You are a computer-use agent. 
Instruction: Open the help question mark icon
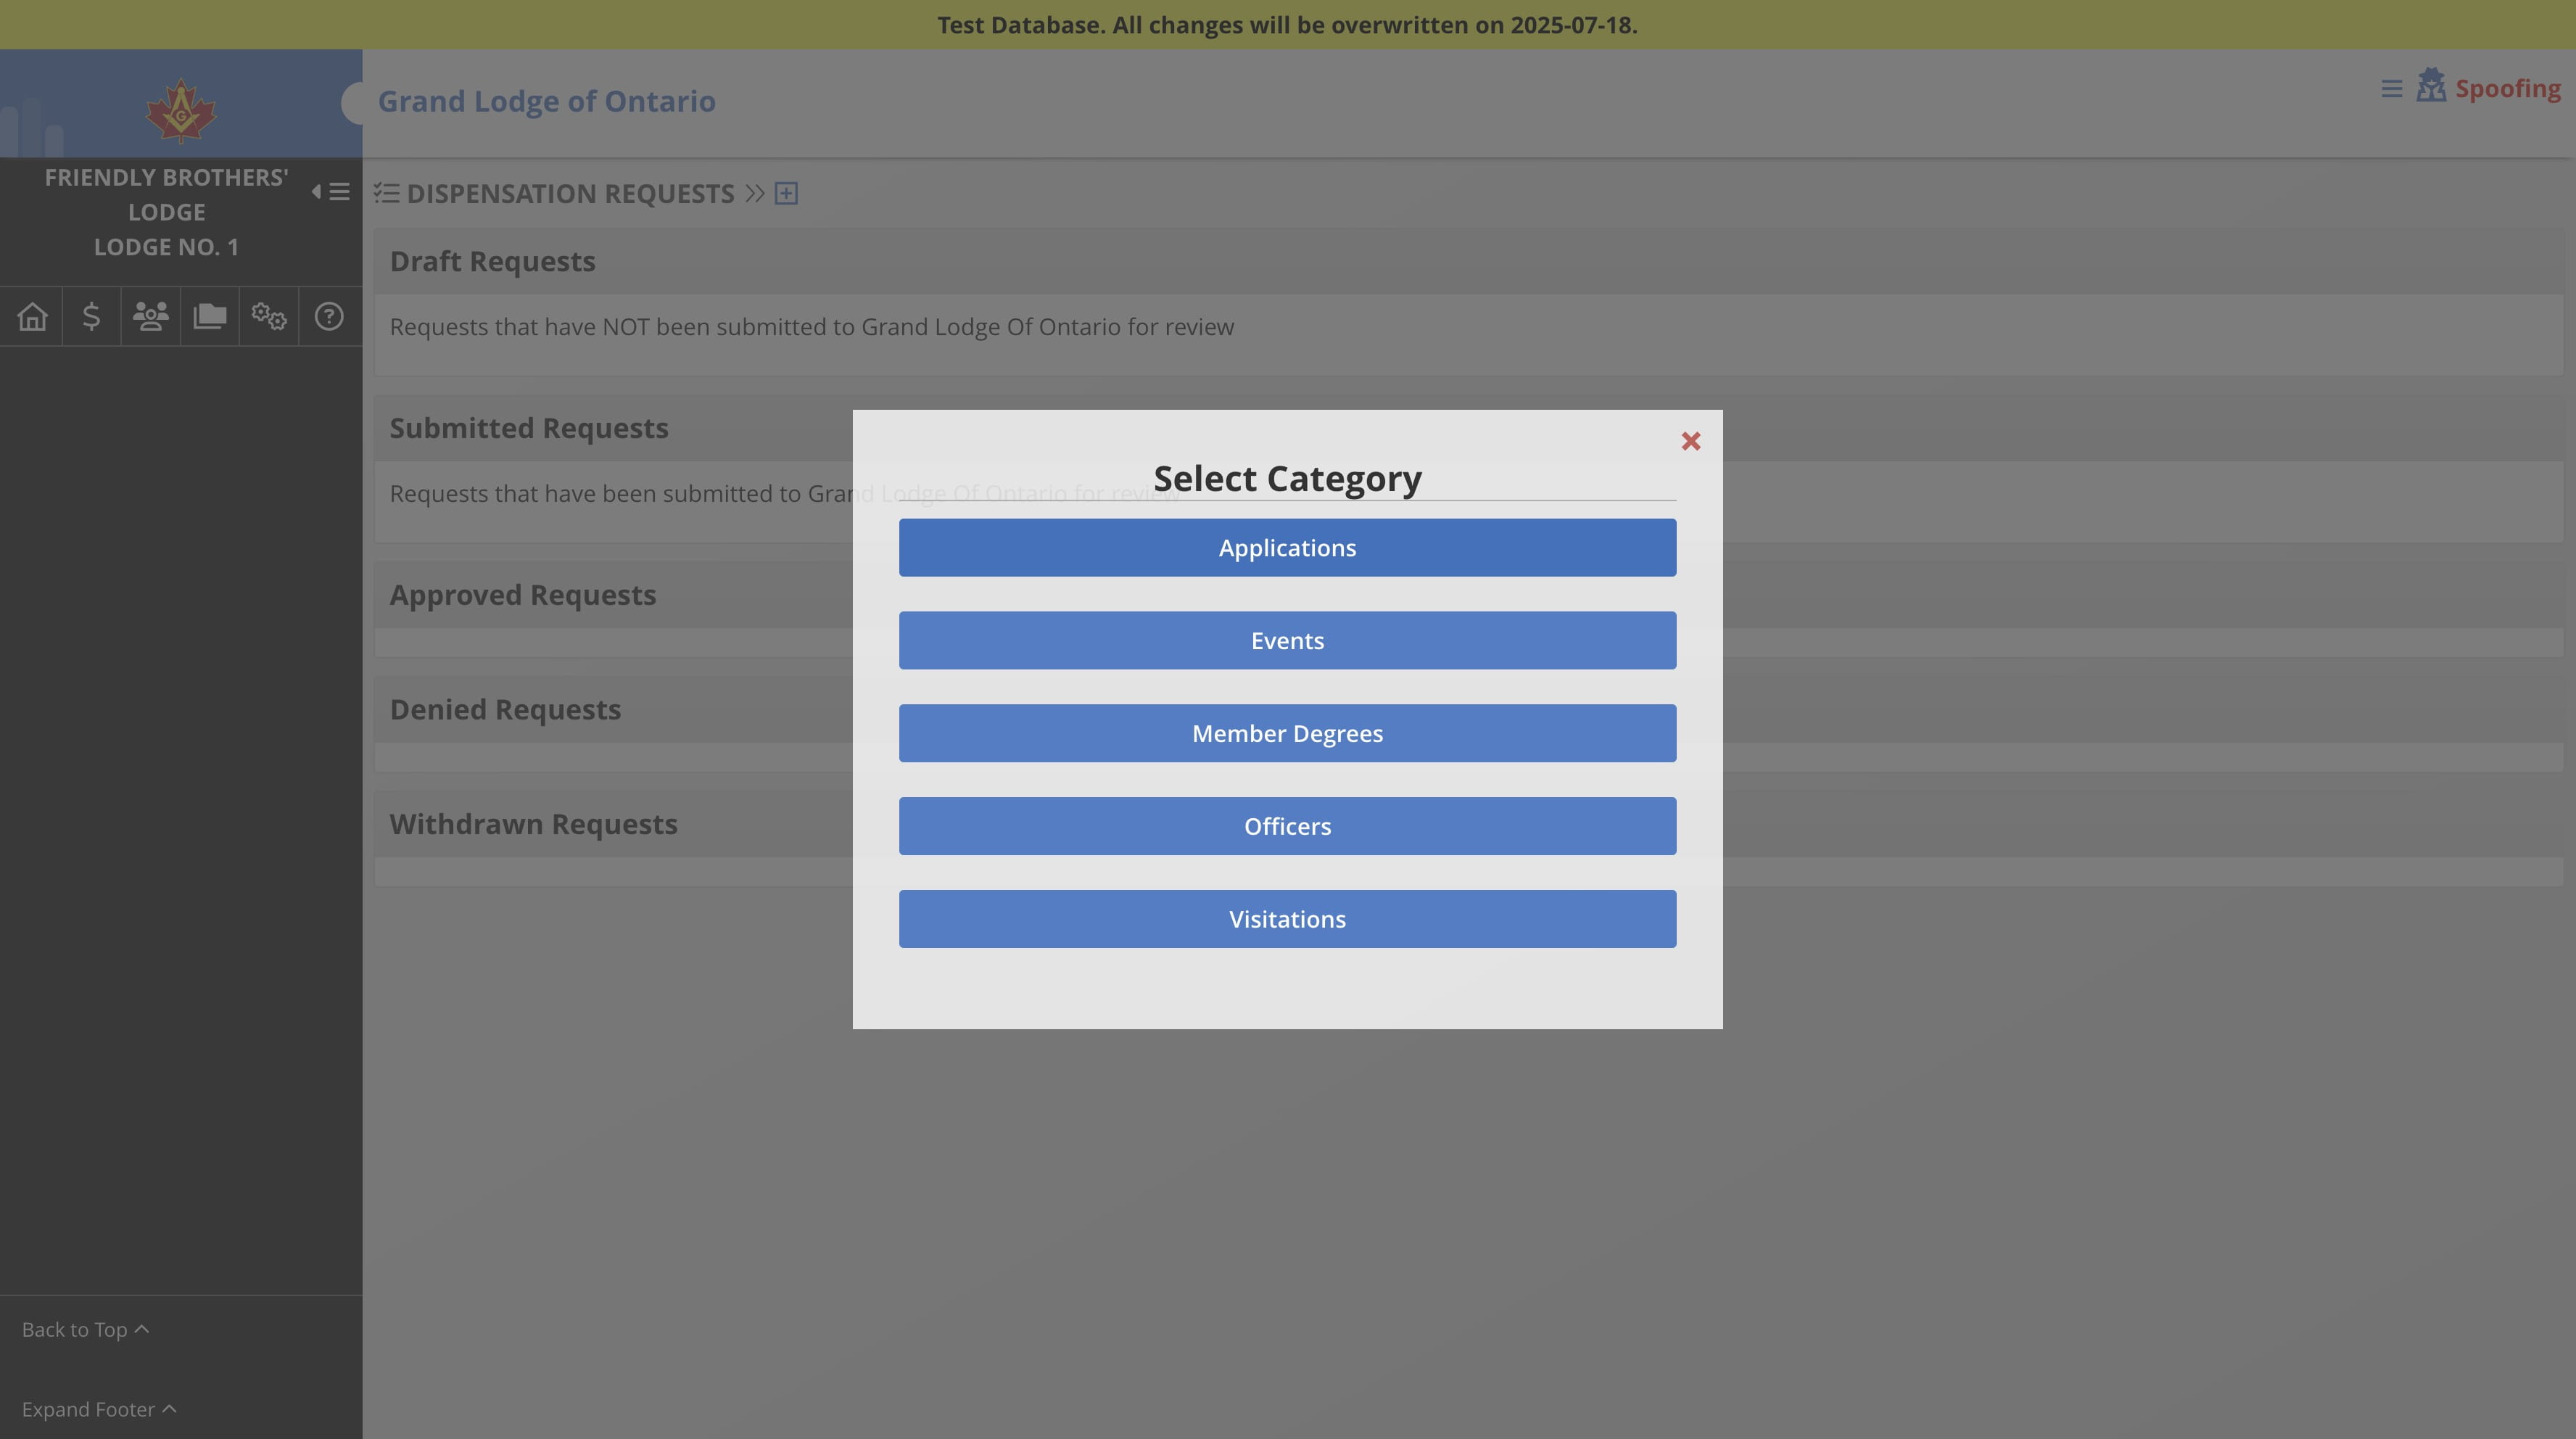328,316
